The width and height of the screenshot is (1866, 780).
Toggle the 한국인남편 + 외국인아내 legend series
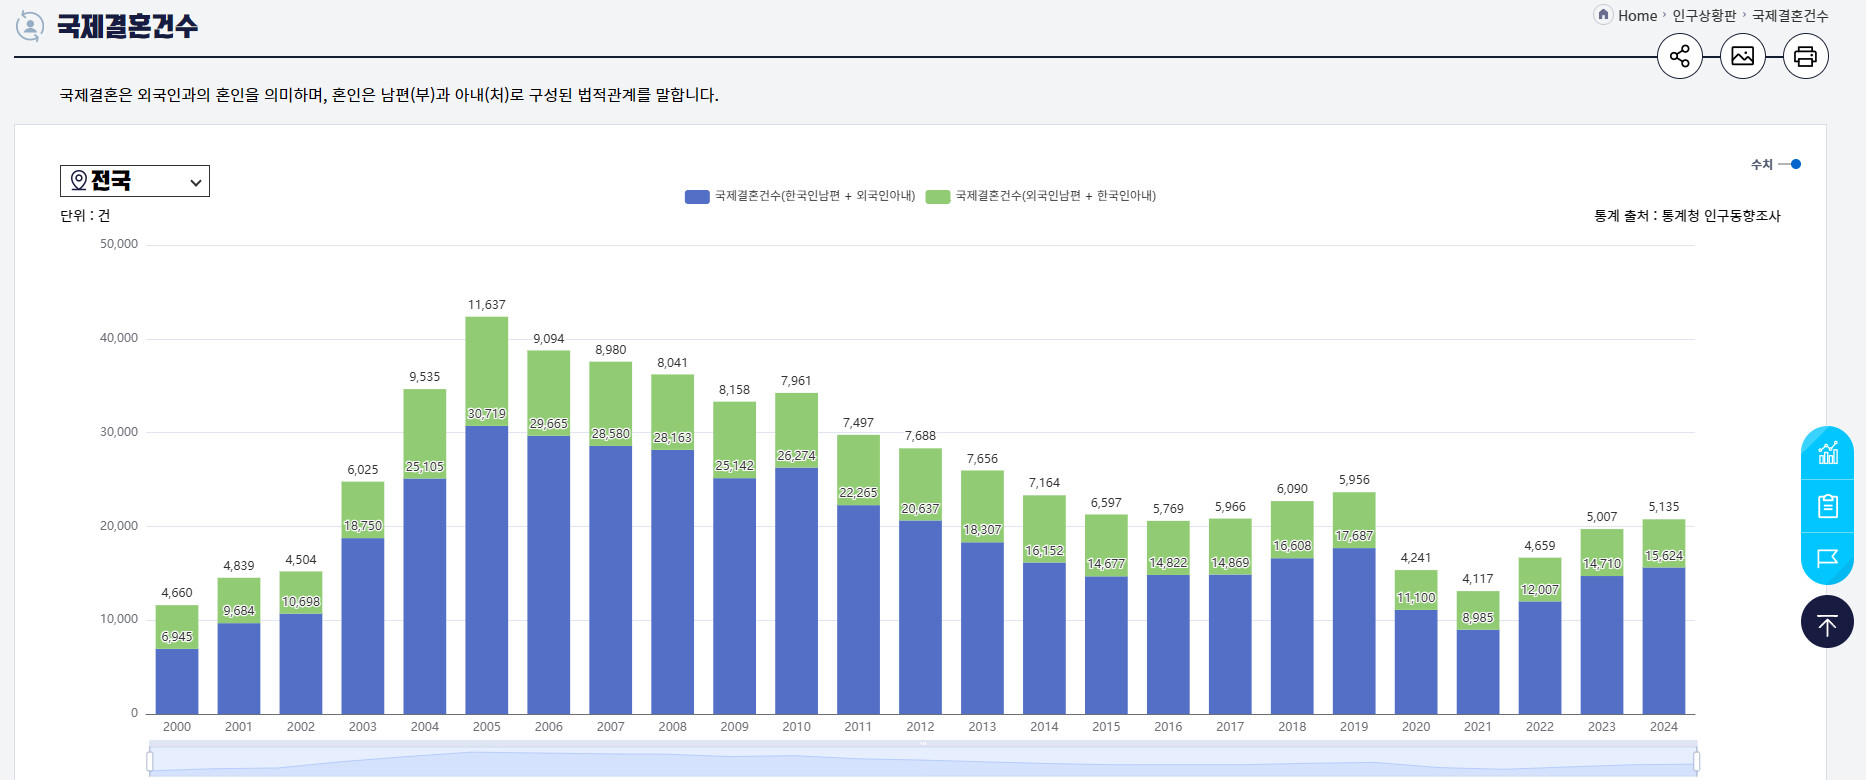point(800,196)
